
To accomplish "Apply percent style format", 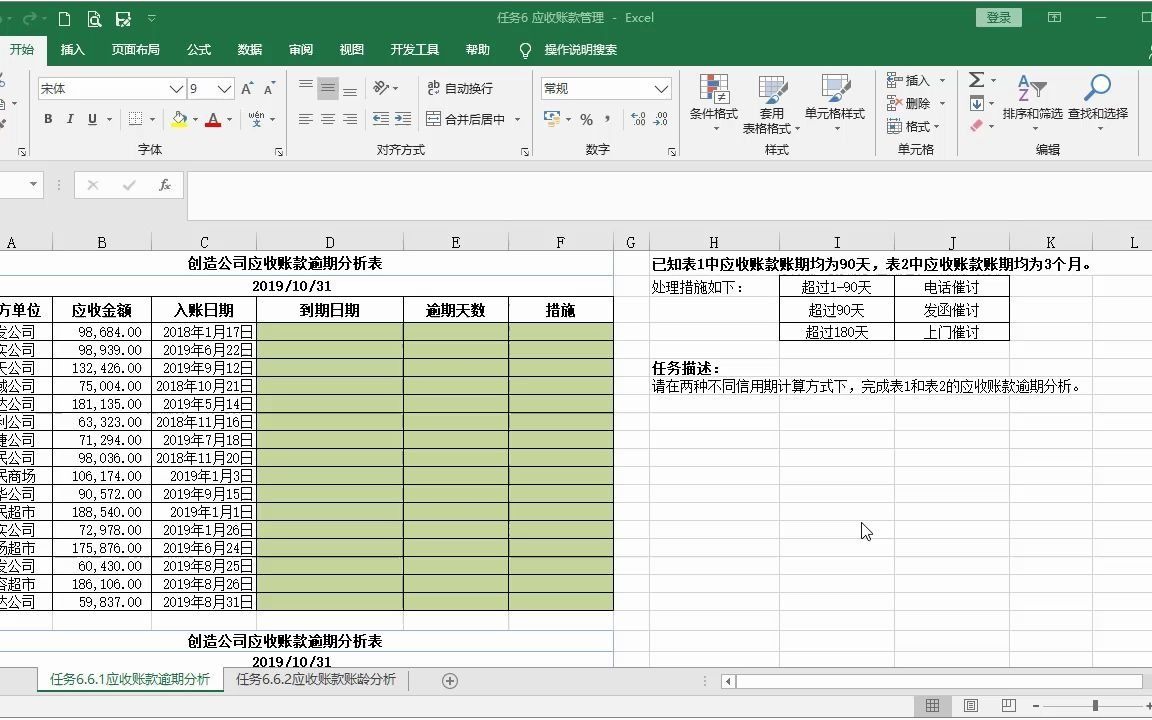I will [x=586, y=119].
